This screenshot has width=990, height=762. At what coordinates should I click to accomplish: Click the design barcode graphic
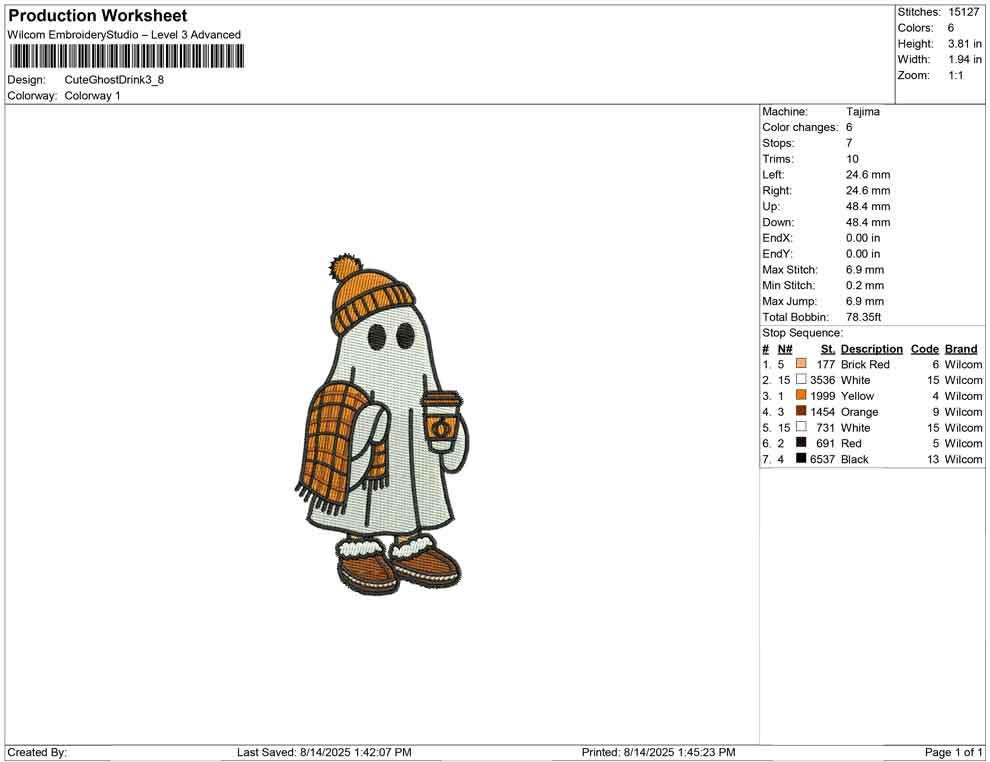127,57
